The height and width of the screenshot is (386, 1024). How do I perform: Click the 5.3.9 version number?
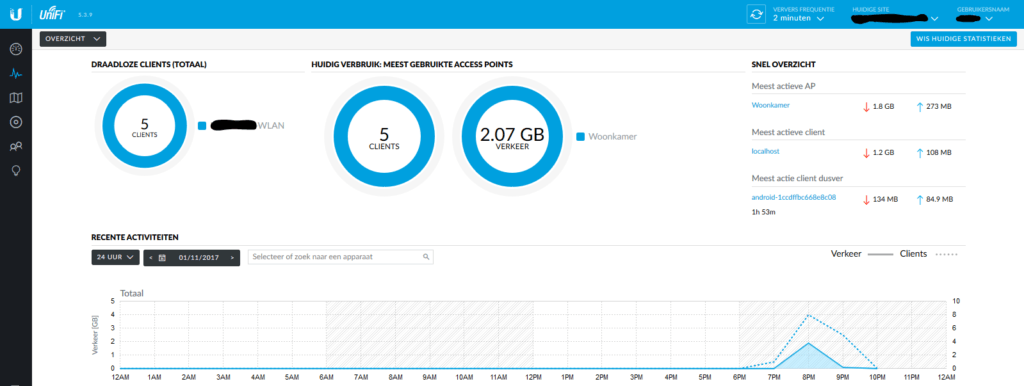tap(85, 14)
